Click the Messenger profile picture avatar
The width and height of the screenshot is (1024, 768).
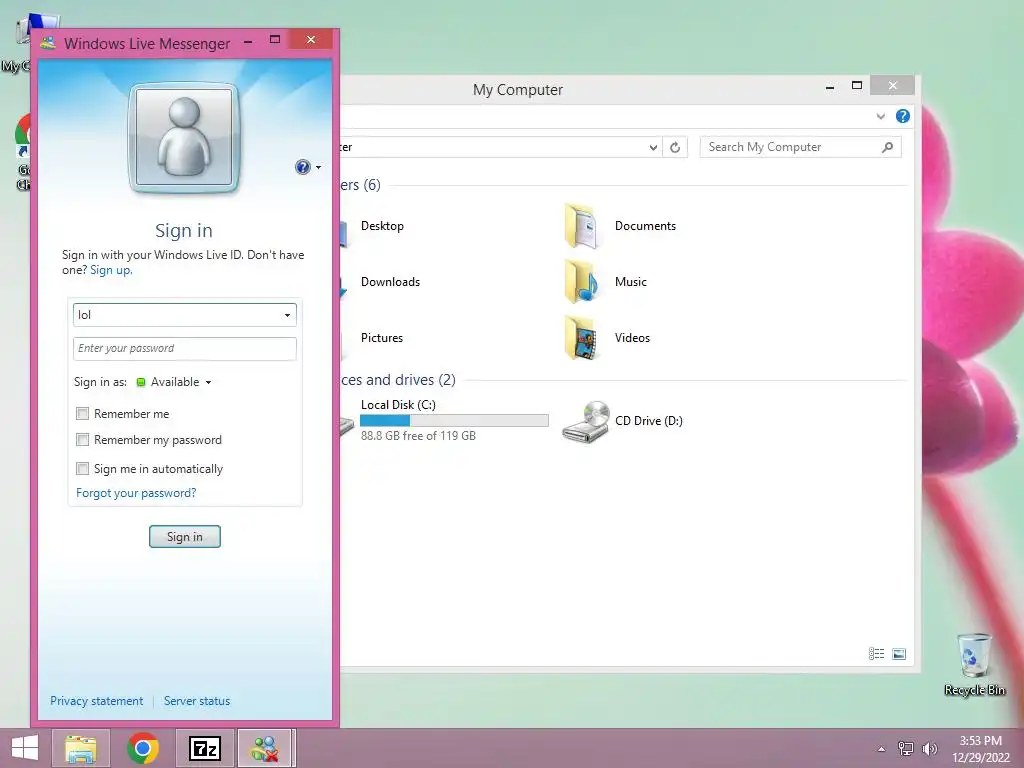click(x=184, y=138)
